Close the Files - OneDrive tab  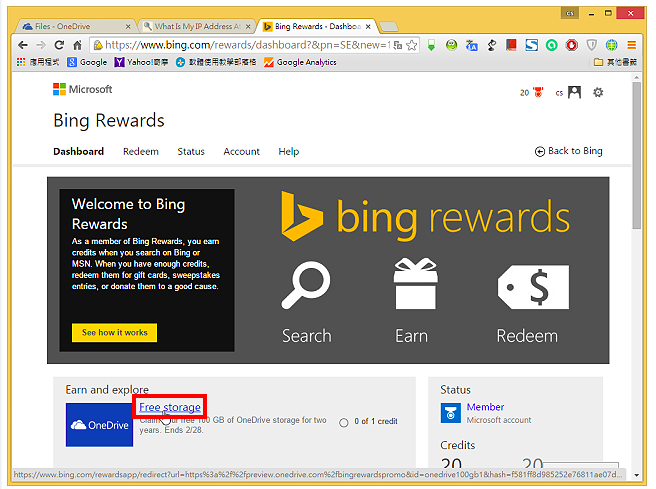click(128, 26)
